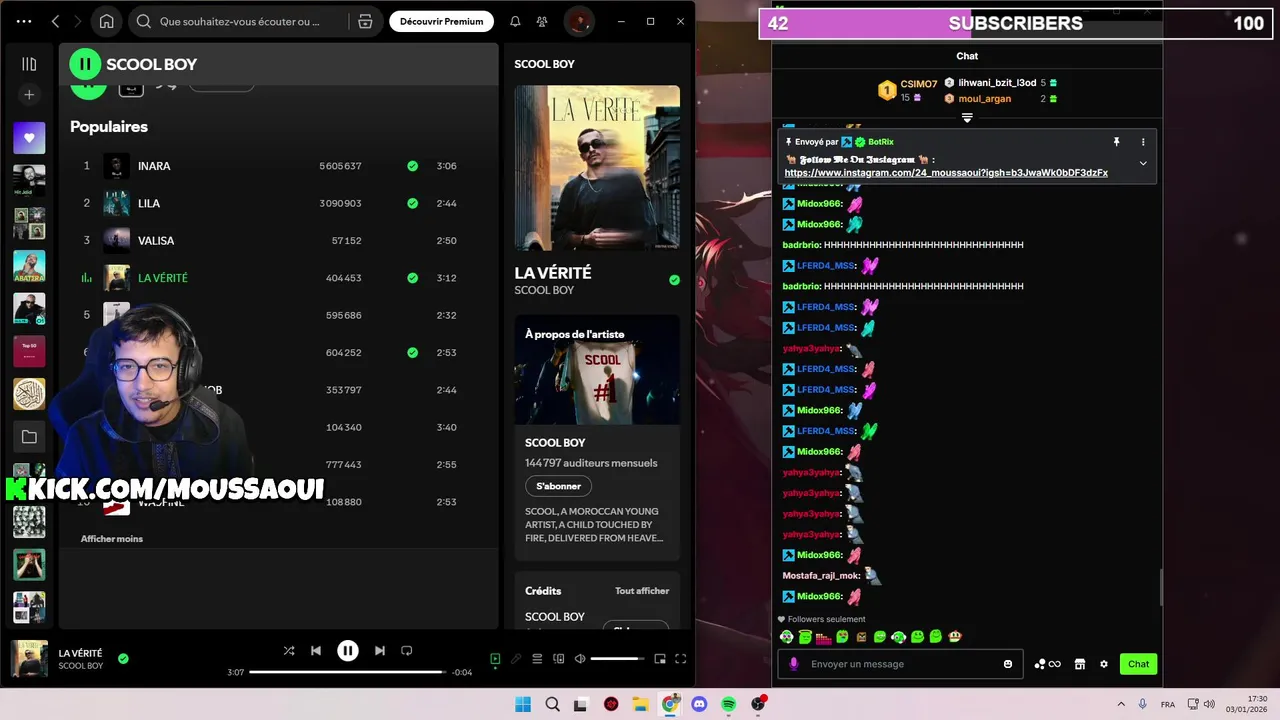Screen dimensions: 1280x720
Task: Open Connect to a device
Action: click(559, 659)
